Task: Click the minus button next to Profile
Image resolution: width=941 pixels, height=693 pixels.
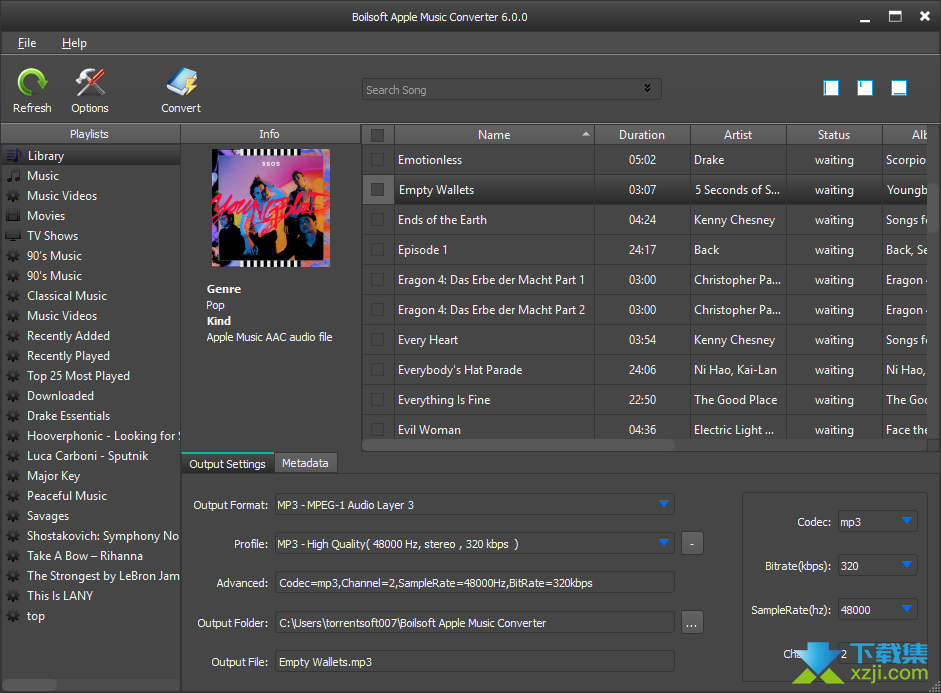Action: point(693,544)
